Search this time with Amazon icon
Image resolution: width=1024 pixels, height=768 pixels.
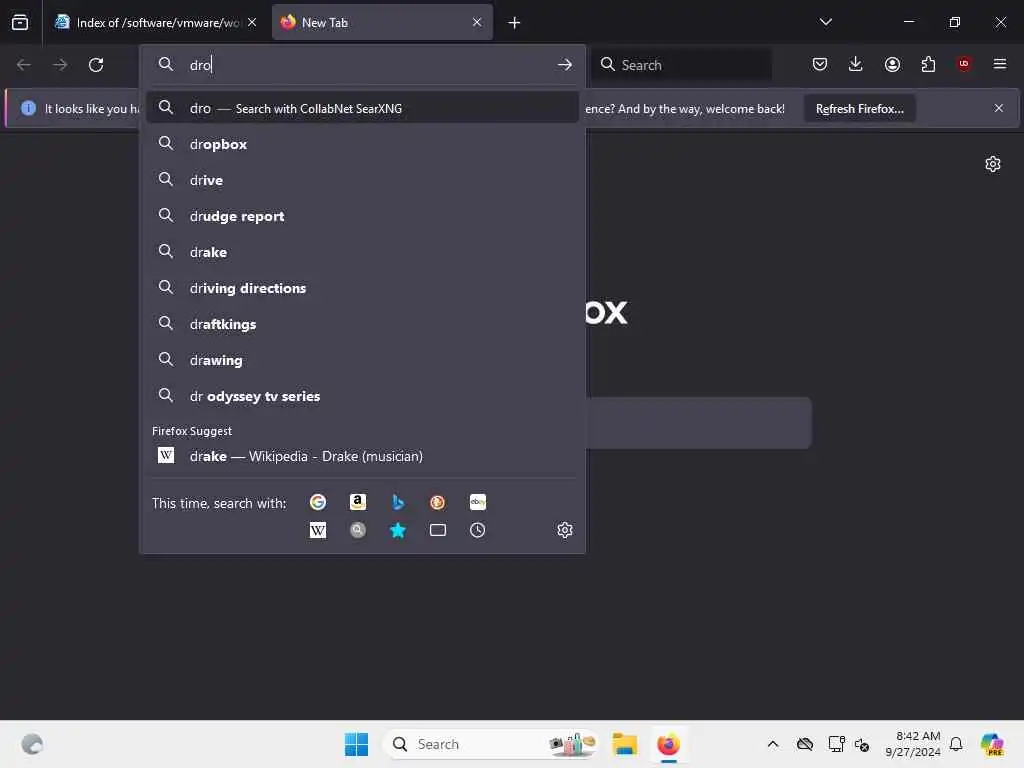point(357,502)
